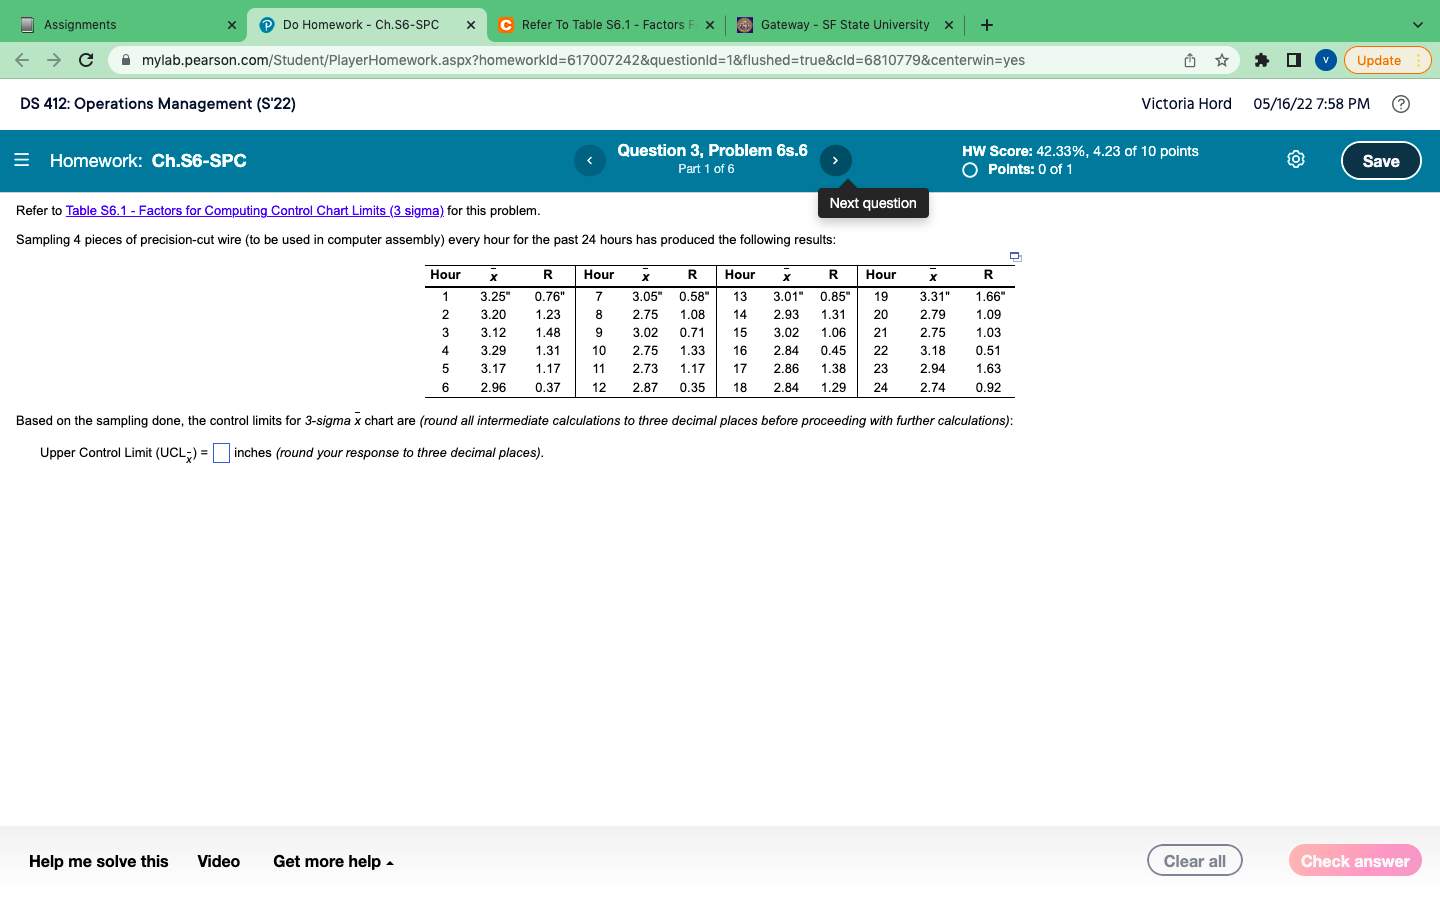Click the V profile avatar in the toolbar

tap(1323, 60)
